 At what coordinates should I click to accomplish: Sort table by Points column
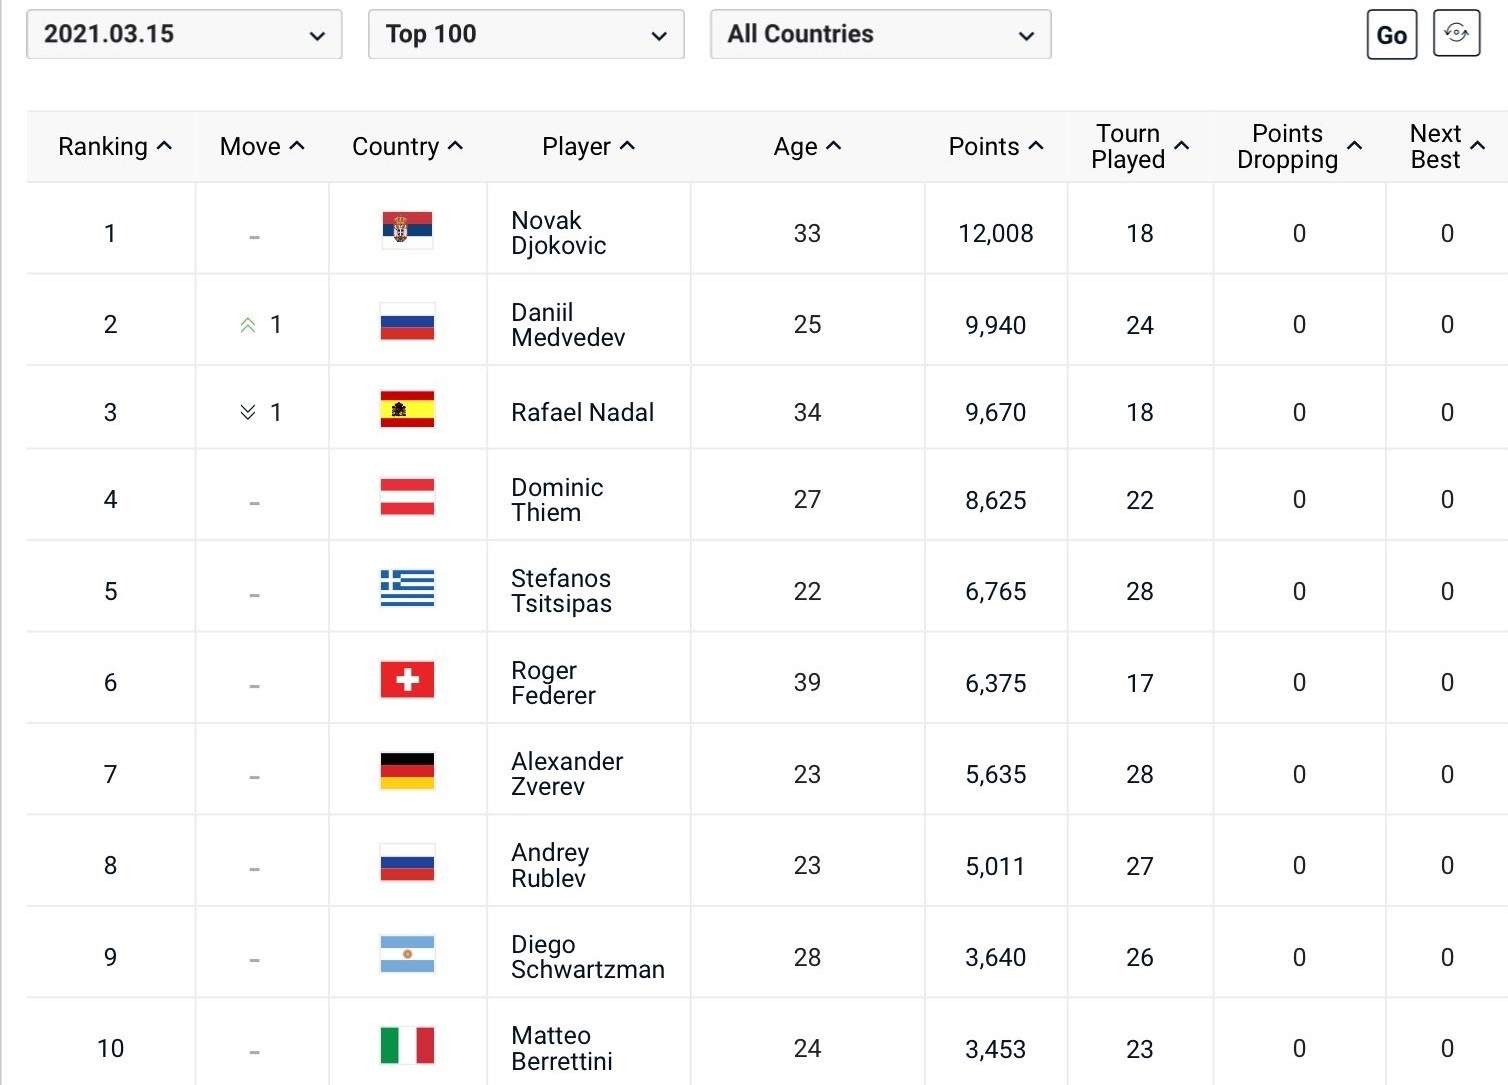[x=995, y=147]
